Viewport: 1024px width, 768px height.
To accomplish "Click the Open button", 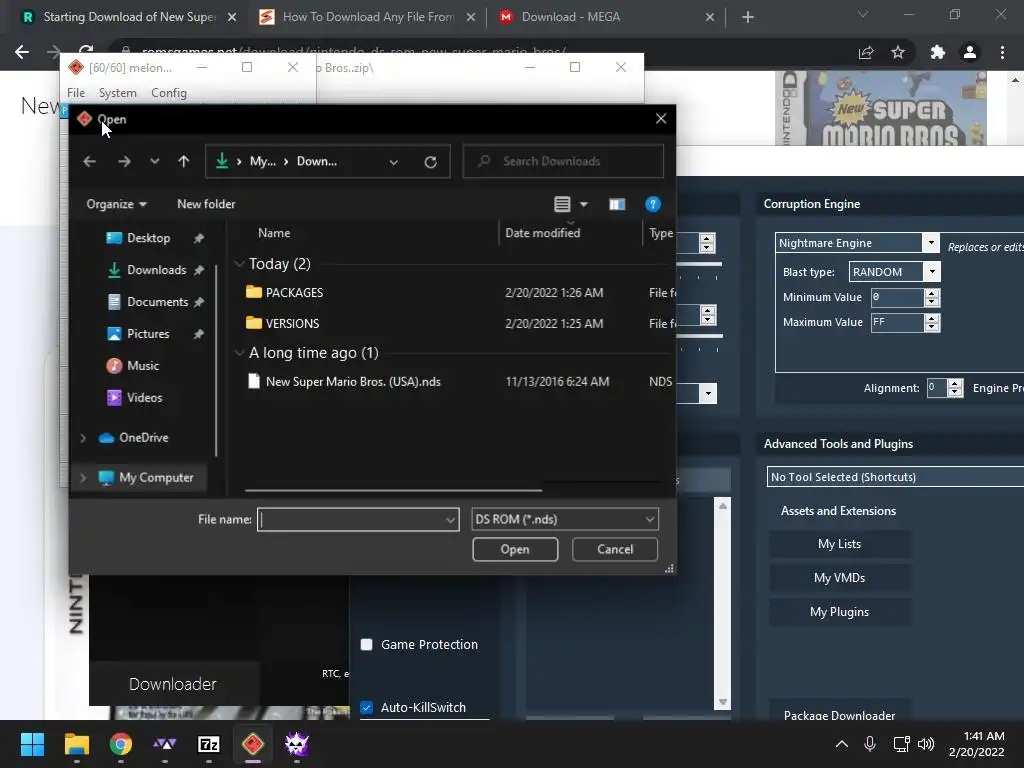I will [515, 549].
